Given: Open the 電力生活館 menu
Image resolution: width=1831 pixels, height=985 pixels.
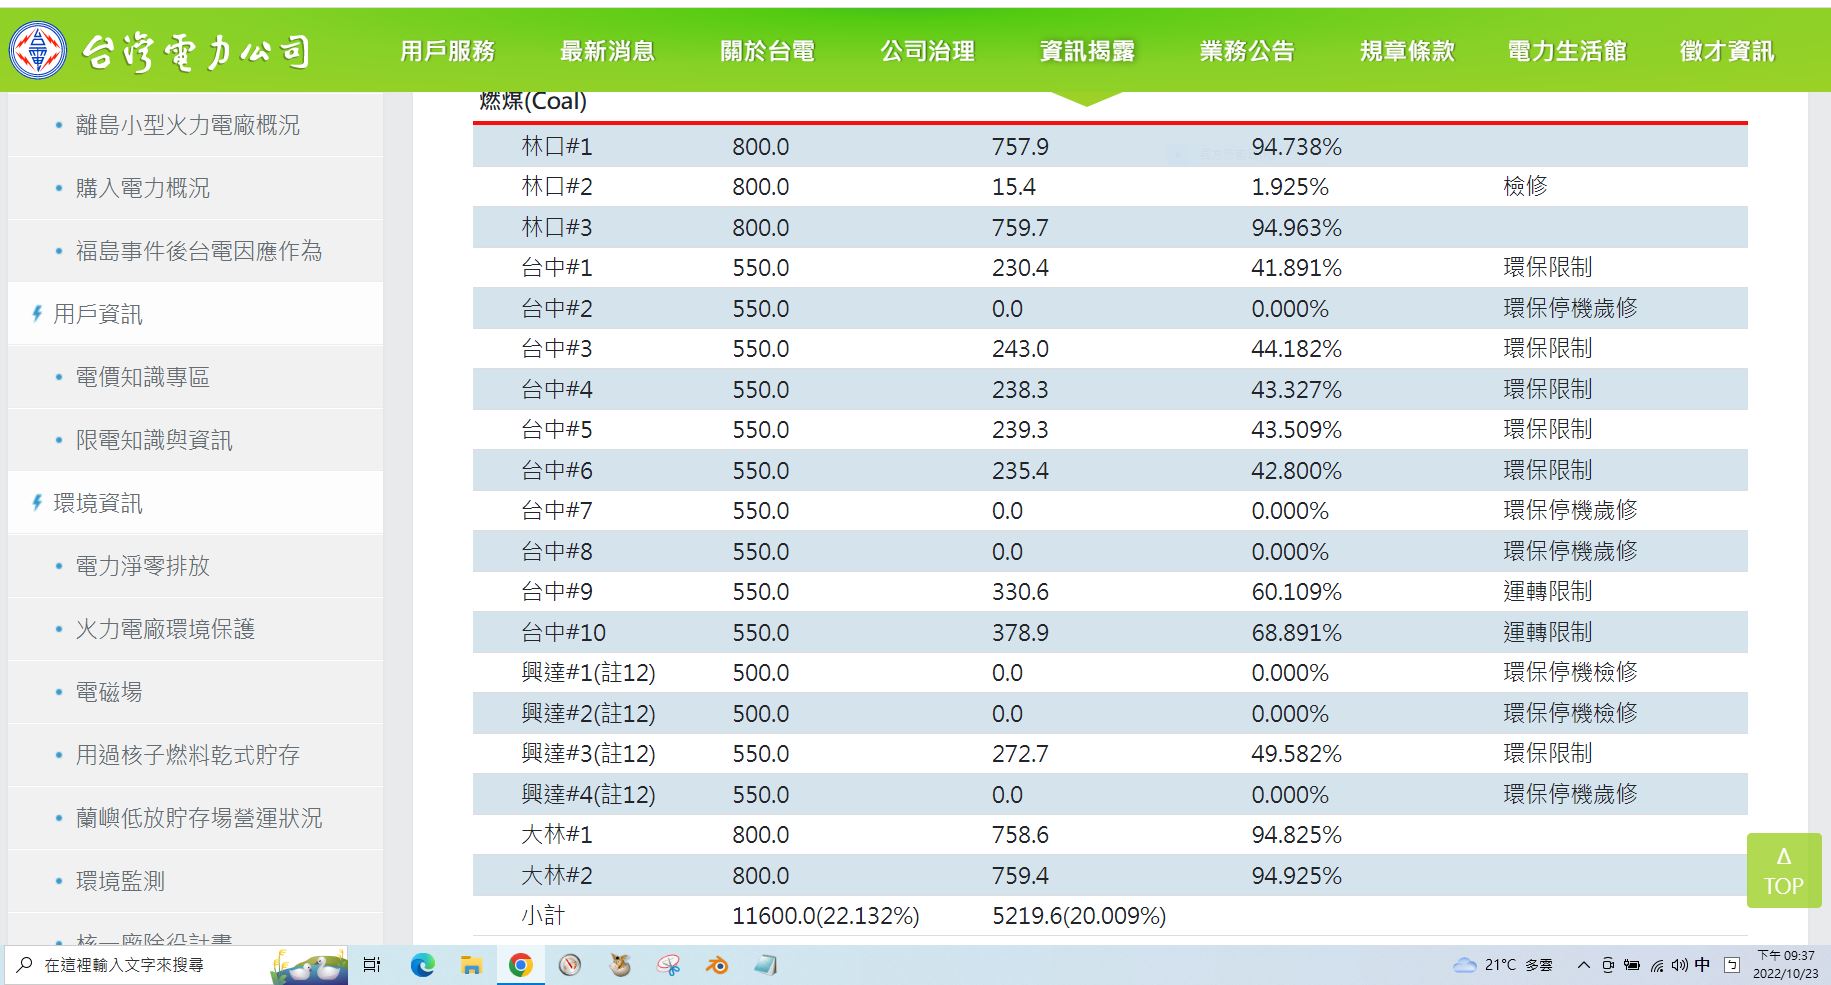Looking at the screenshot, I should [x=1568, y=51].
